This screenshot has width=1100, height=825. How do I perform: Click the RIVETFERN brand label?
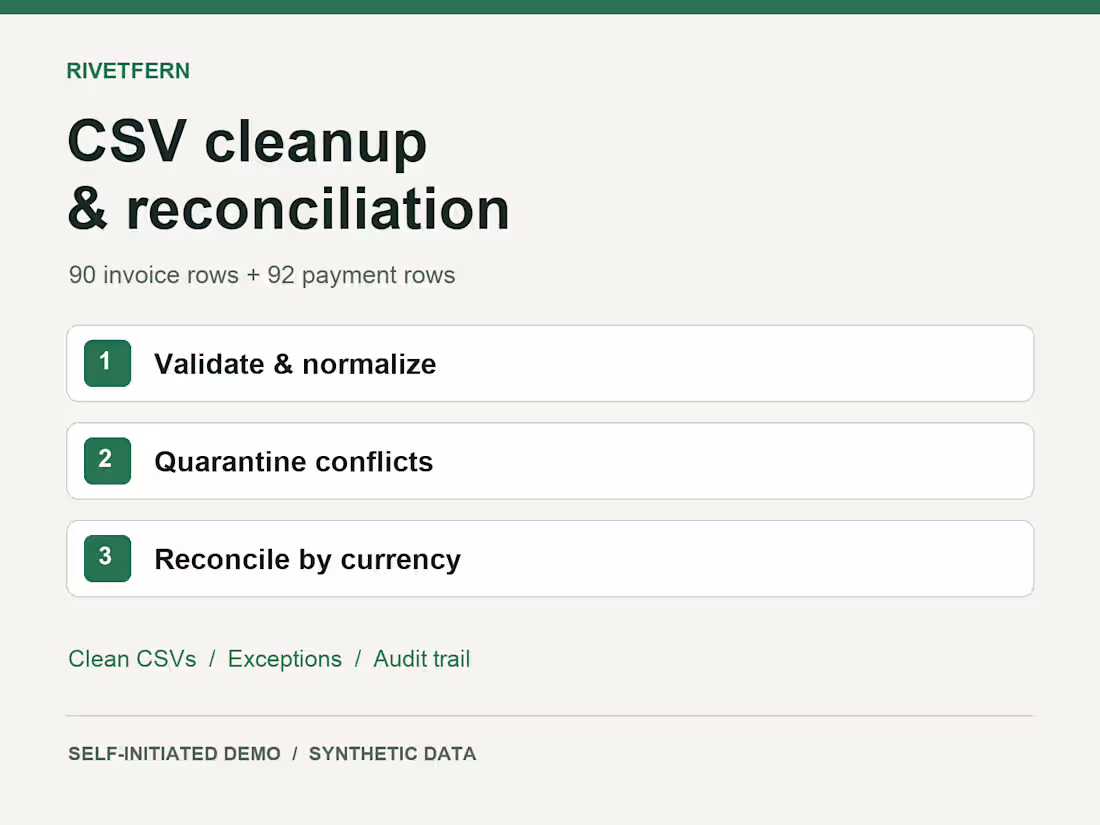(x=128, y=71)
